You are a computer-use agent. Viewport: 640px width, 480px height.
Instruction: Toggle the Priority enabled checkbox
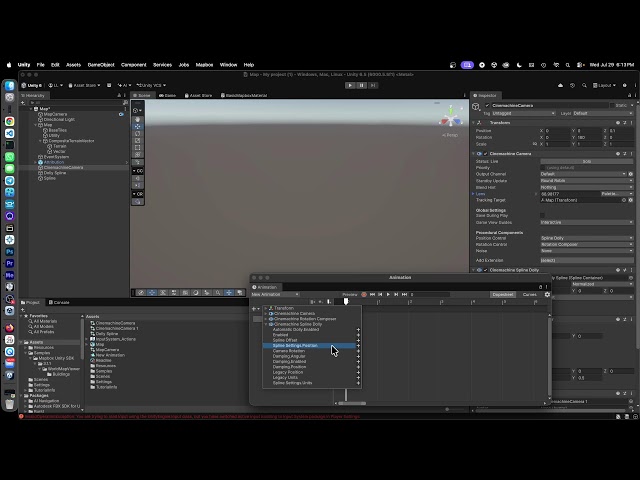pyautogui.click(x=542, y=168)
